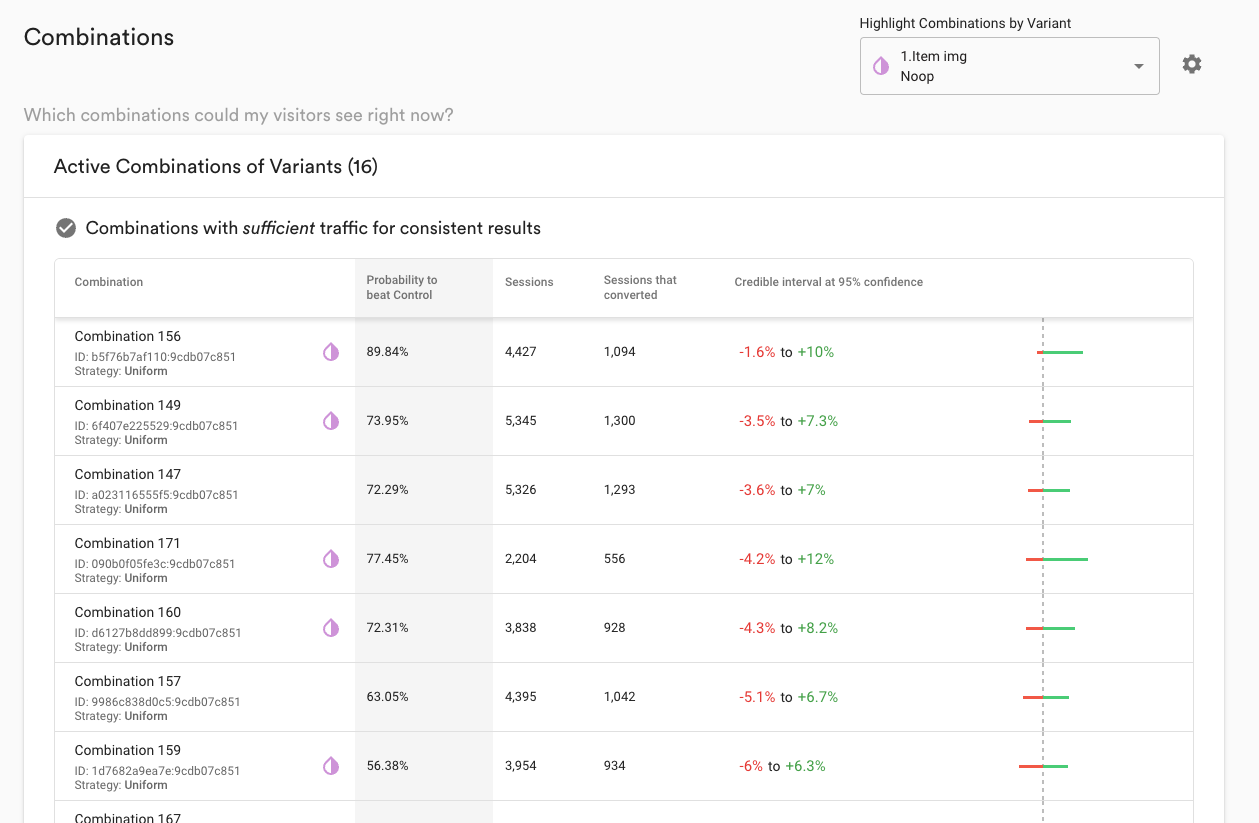
Task: Click ID 090b0f05fe3c:9cdb07c851
Action: 155,564
